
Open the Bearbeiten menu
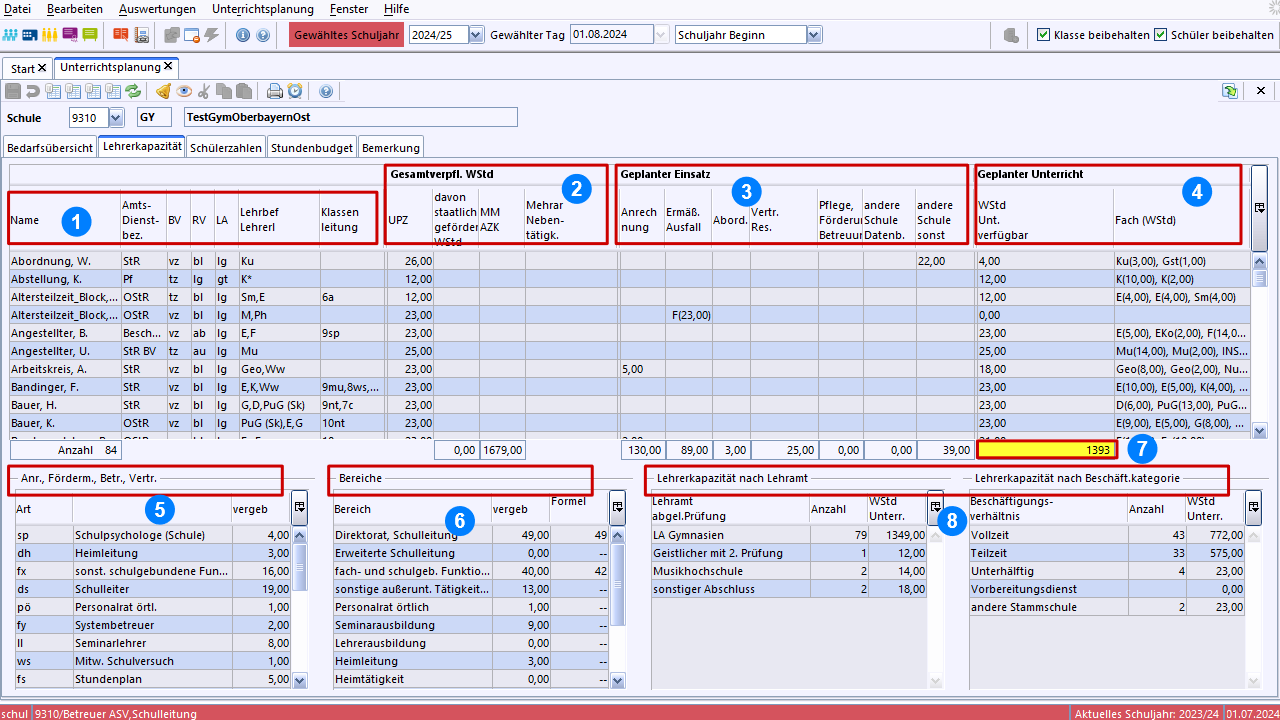click(74, 8)
